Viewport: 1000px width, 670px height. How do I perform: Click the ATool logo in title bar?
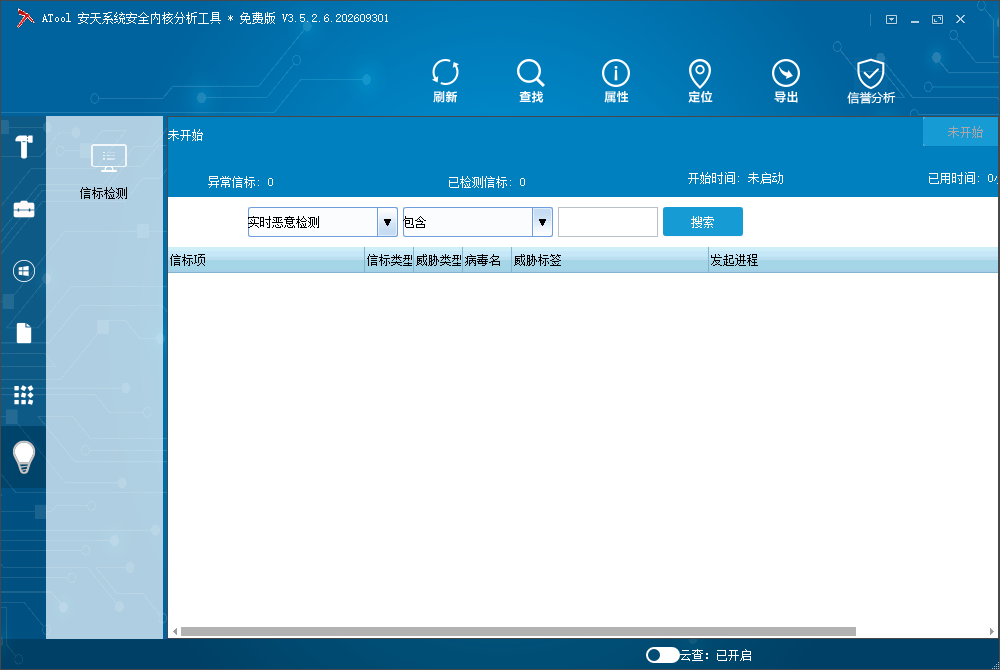pyautogui.click(x=25, y=18)
